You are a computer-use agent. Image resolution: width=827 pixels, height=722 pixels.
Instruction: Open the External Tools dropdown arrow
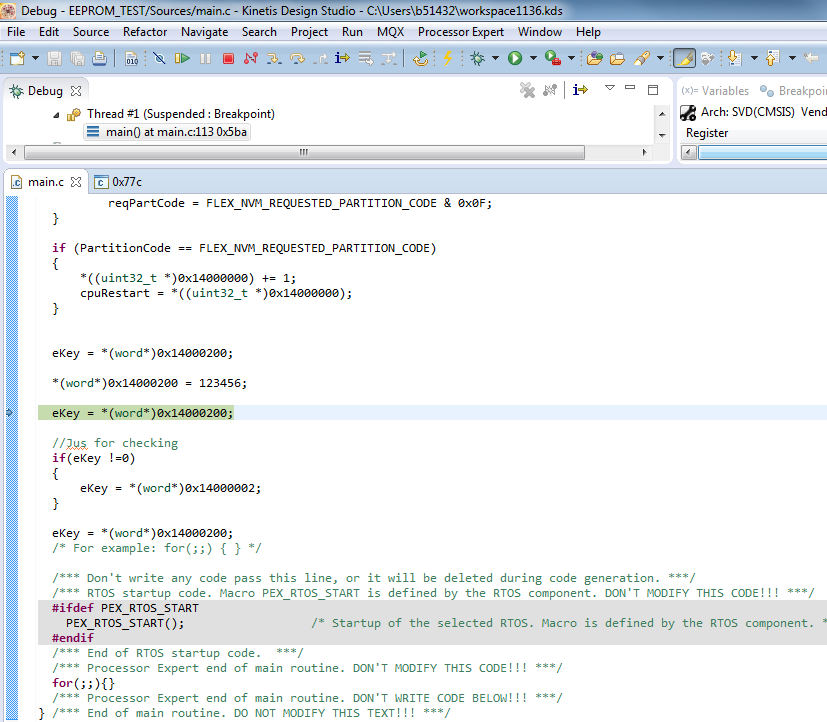click(x=571, y=58)
